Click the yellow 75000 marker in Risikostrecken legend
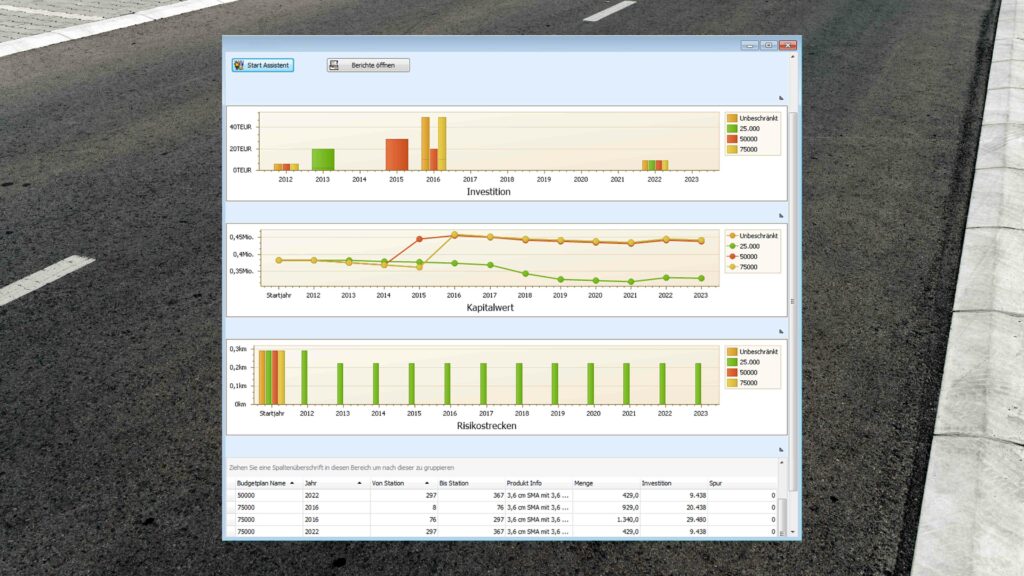This screenshot has width=1024, height=576. [x=732, y=384]
